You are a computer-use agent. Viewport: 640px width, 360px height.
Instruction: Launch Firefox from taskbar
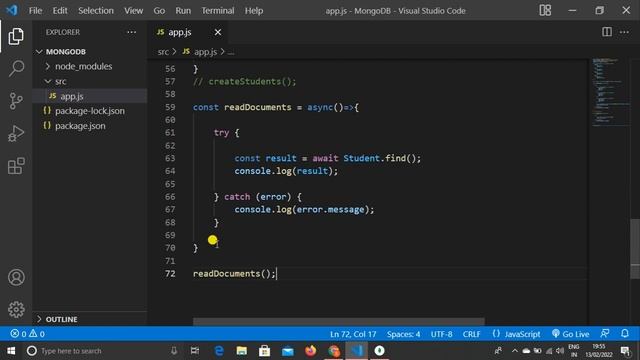click(x=311, y=351)
